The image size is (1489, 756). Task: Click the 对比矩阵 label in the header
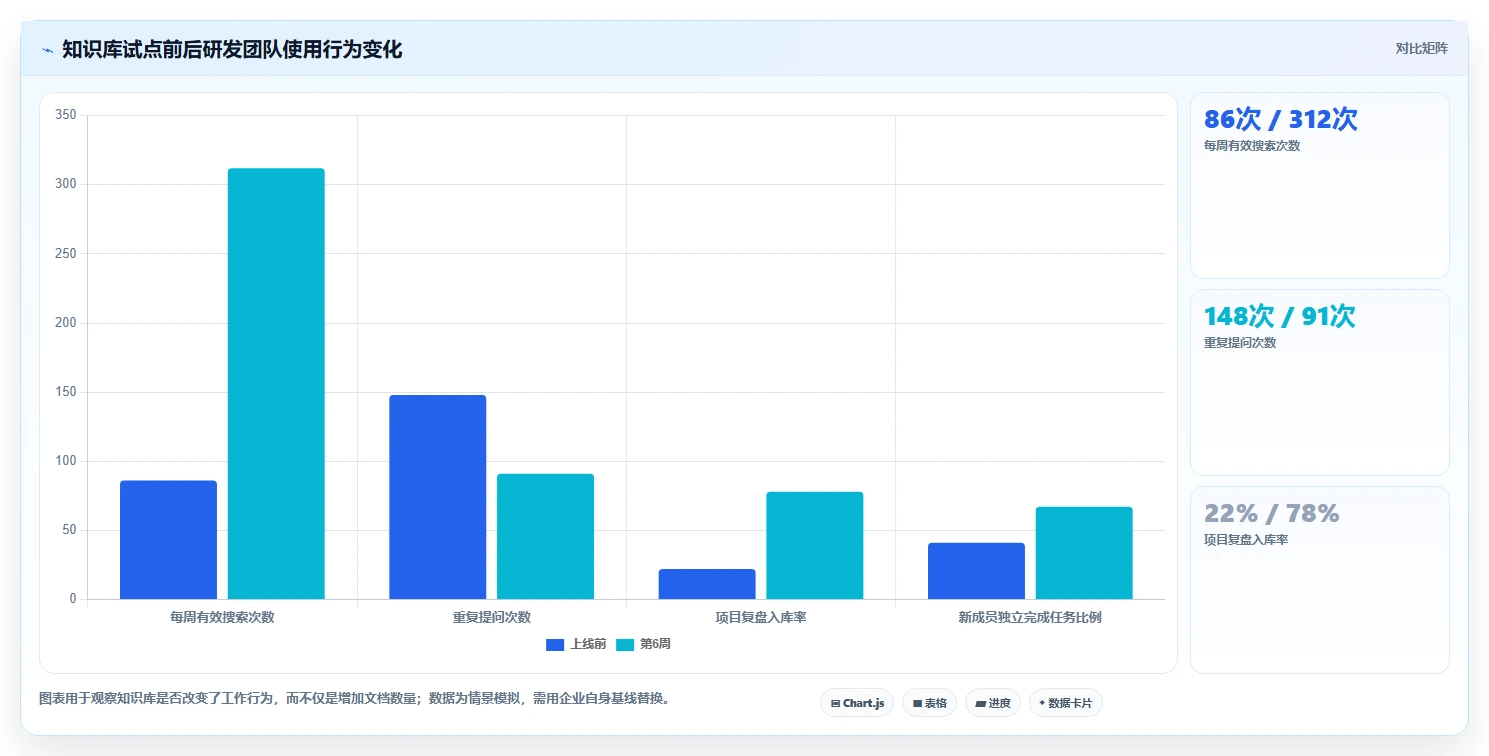point(1421,48)
